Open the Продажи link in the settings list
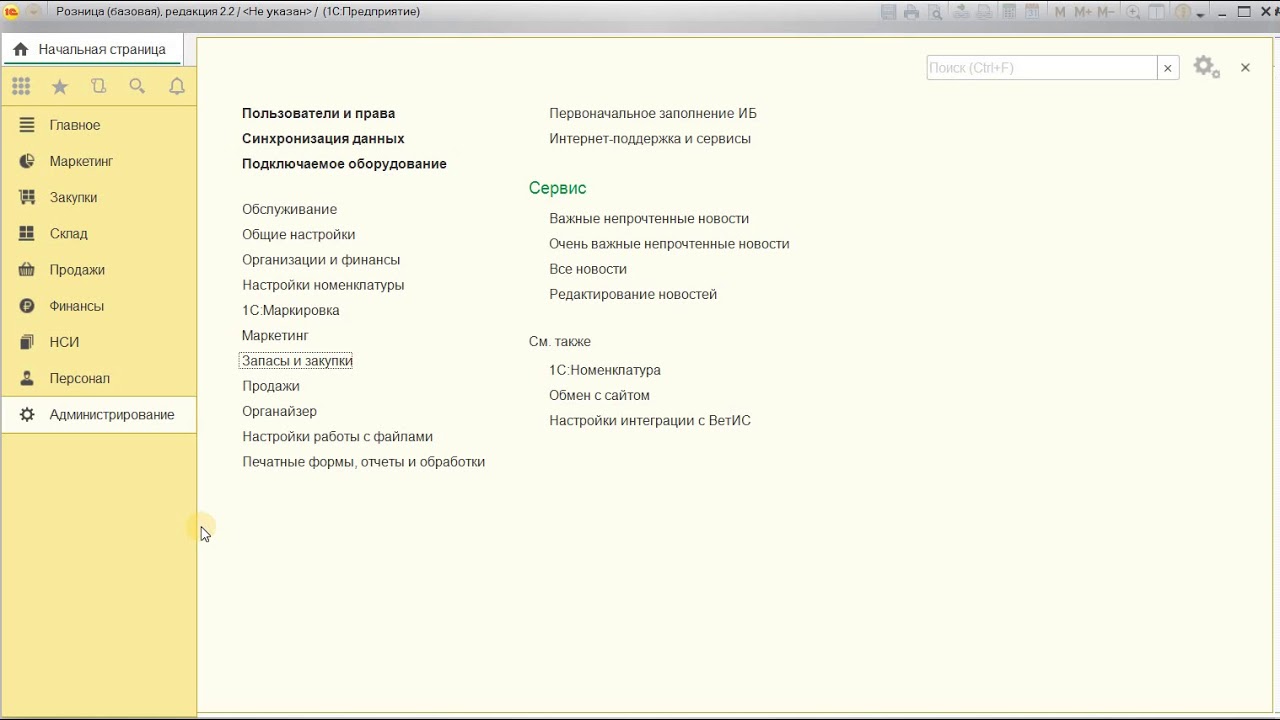The width and height of the screenshot is (1280, 720). coord(270,385)
